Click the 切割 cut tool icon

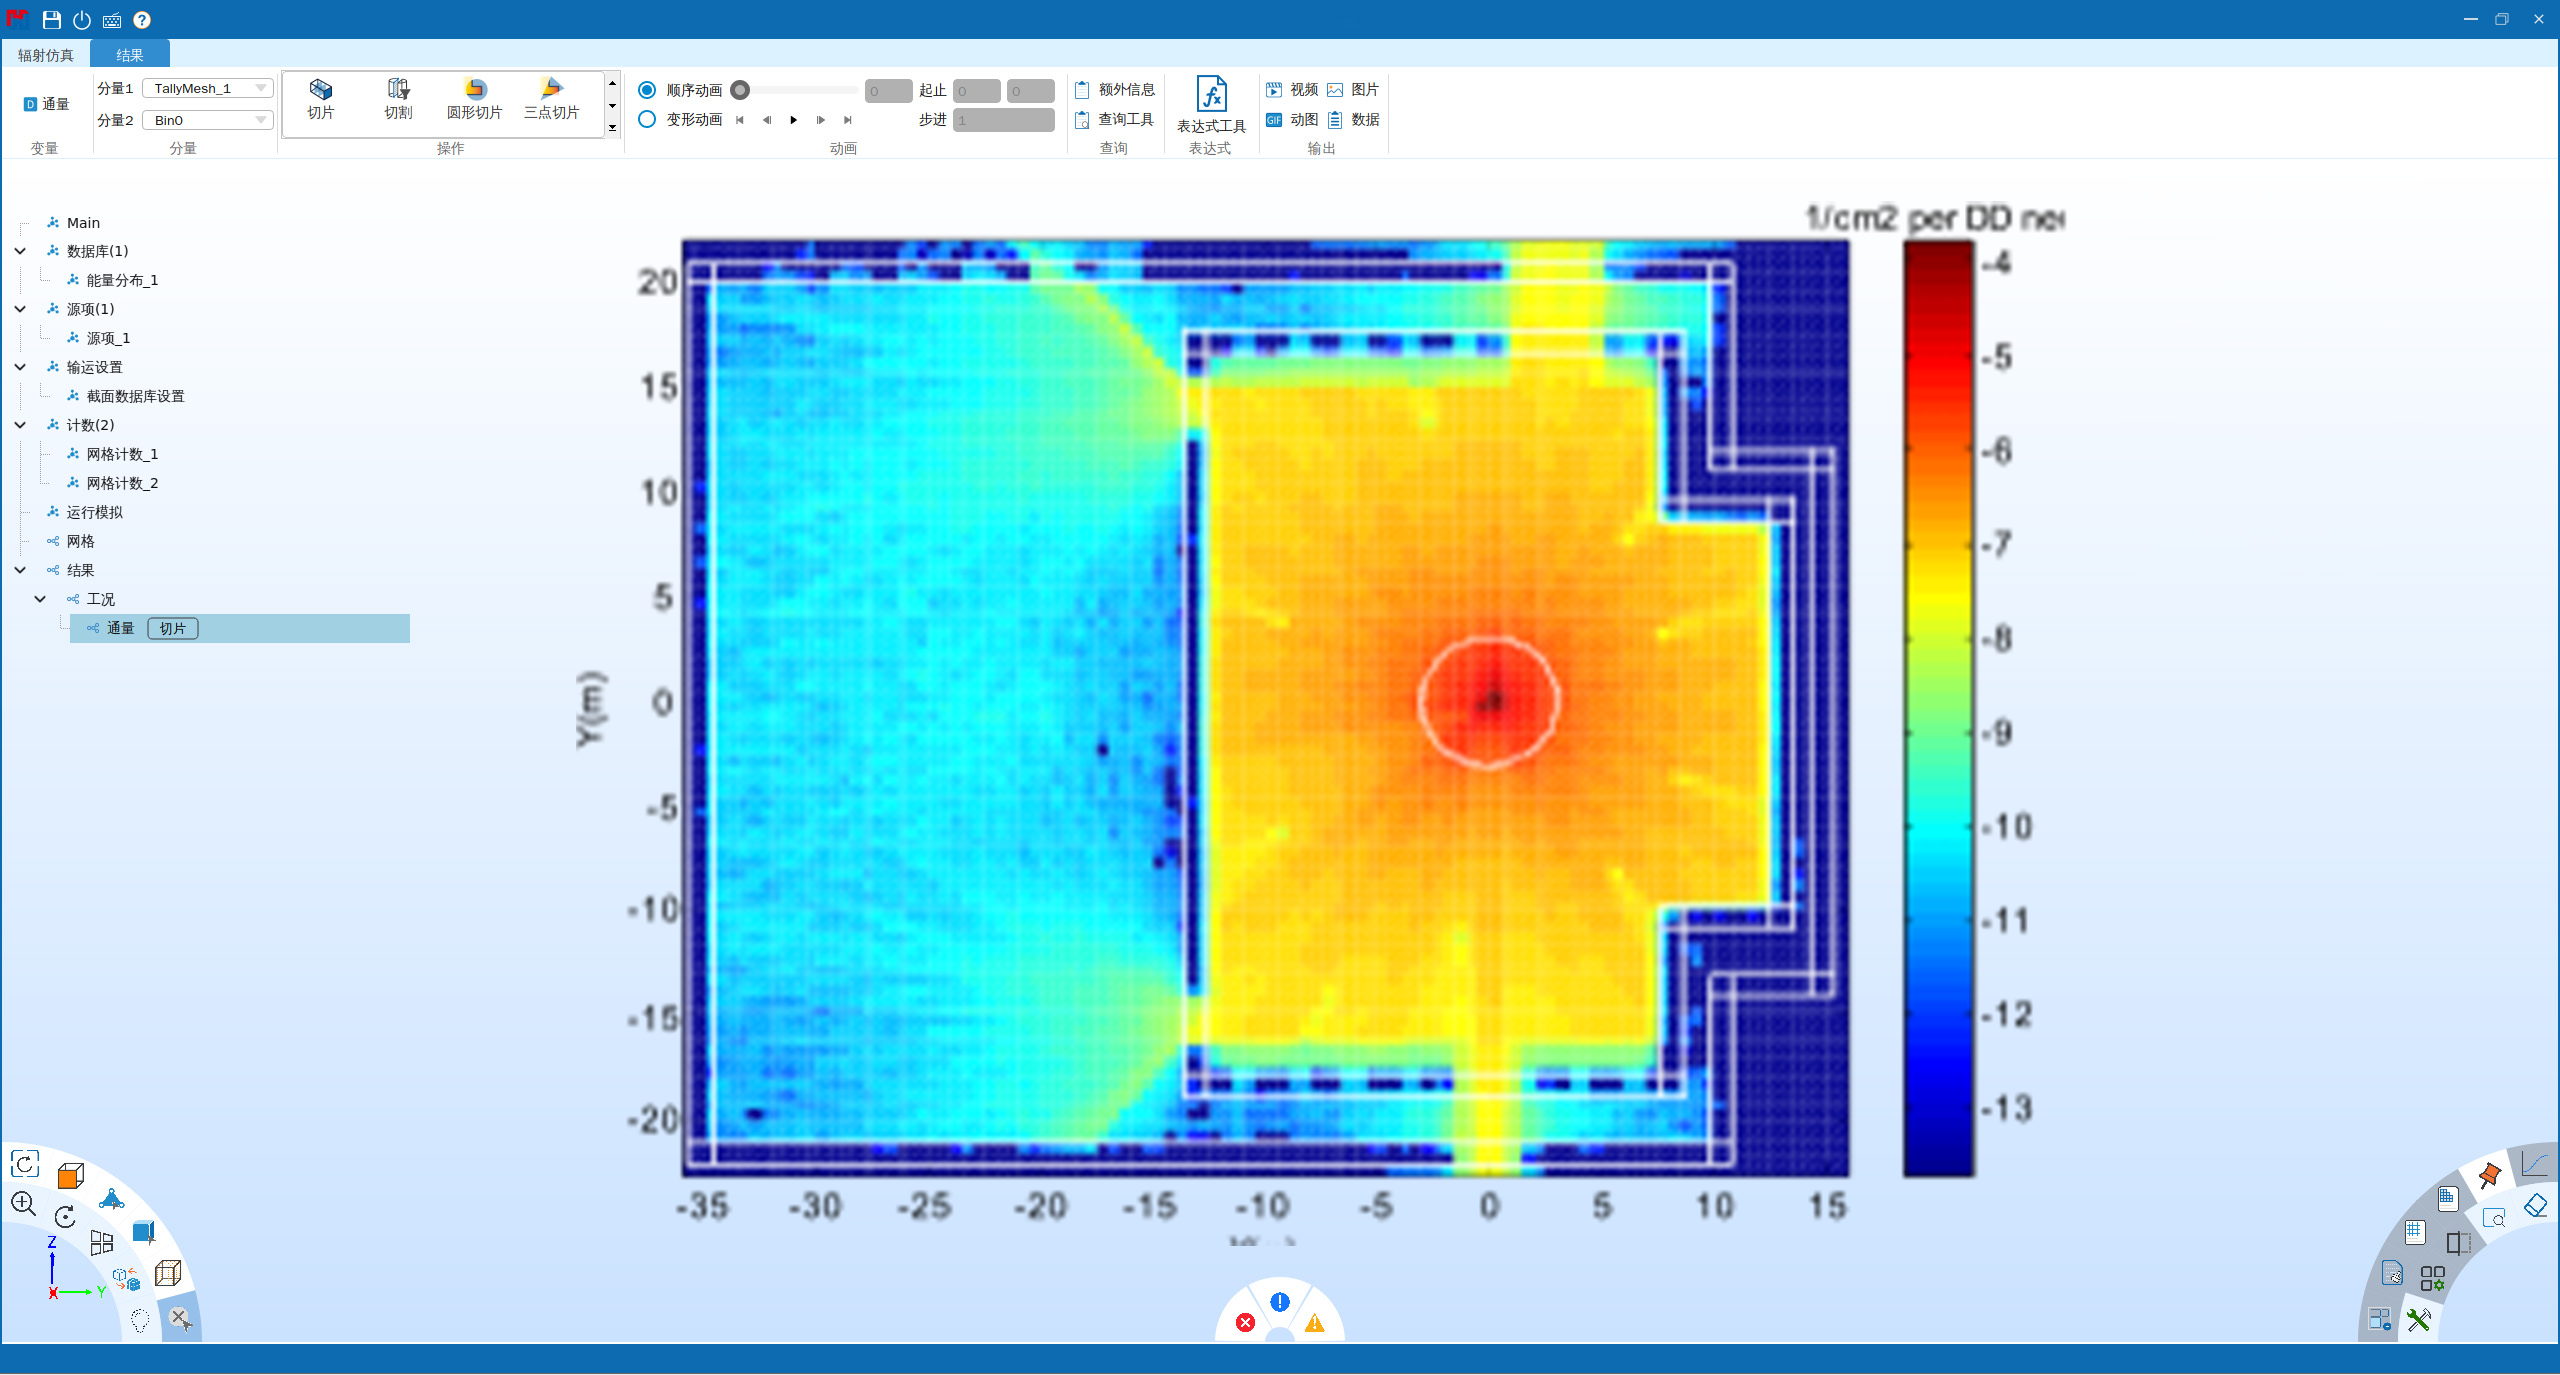(x=398, y=98)
